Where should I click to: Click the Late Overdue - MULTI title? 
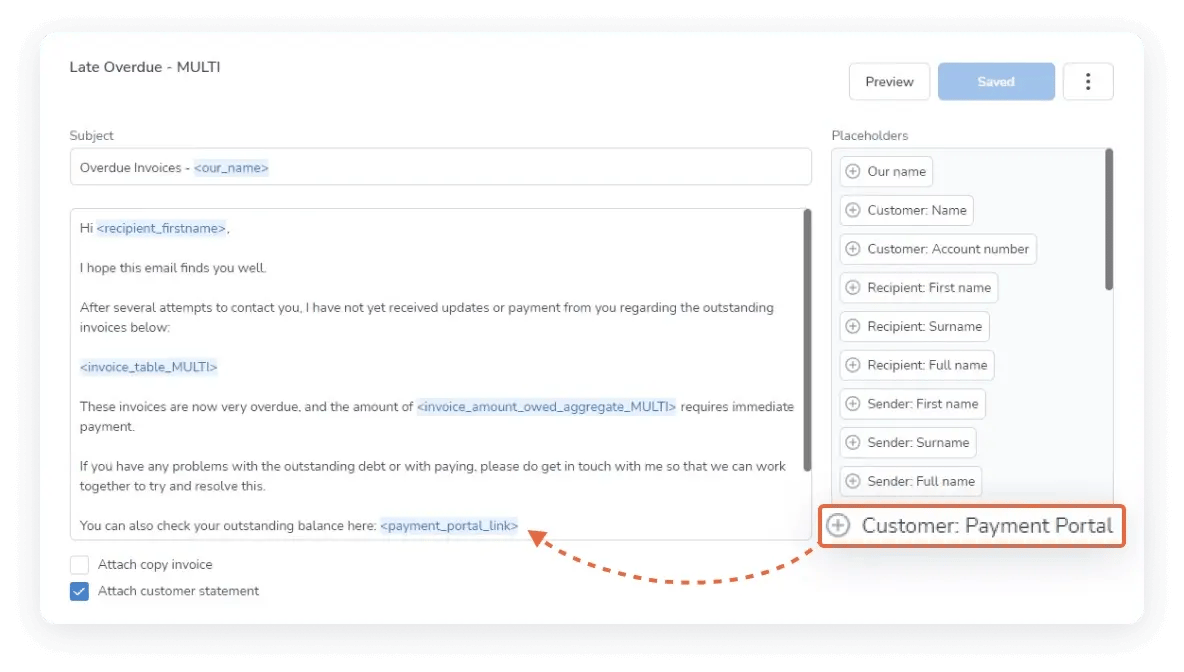tap(145, 67)
